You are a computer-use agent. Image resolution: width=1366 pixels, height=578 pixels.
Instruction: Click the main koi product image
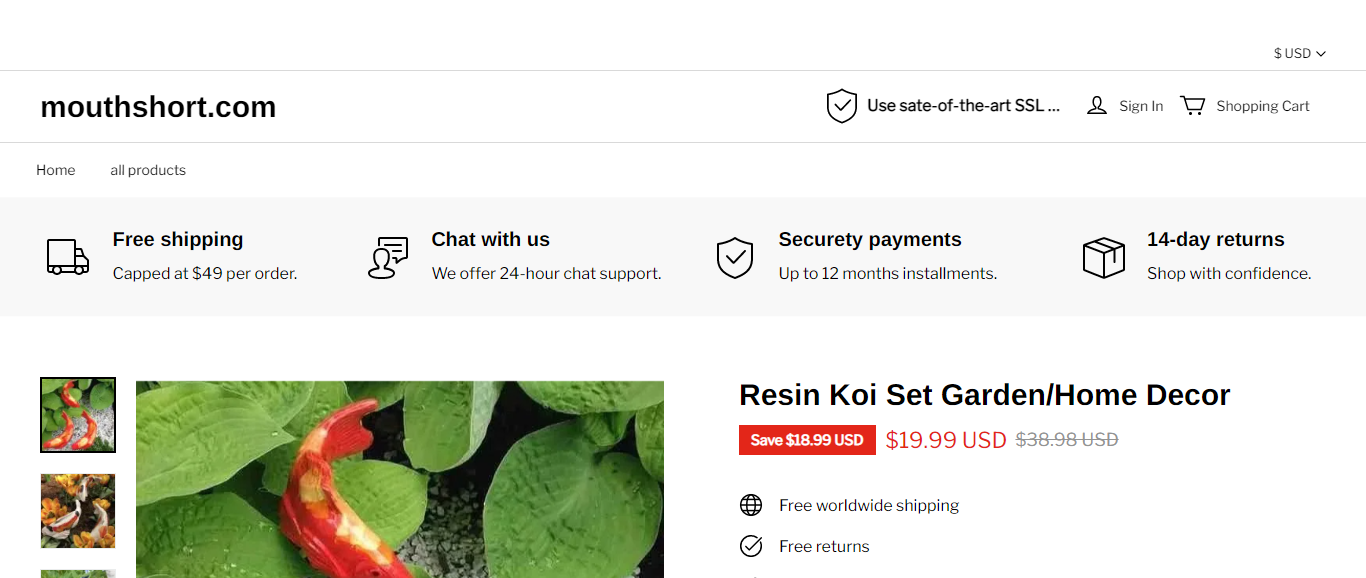pyautogui.click(x=400, y=479)
